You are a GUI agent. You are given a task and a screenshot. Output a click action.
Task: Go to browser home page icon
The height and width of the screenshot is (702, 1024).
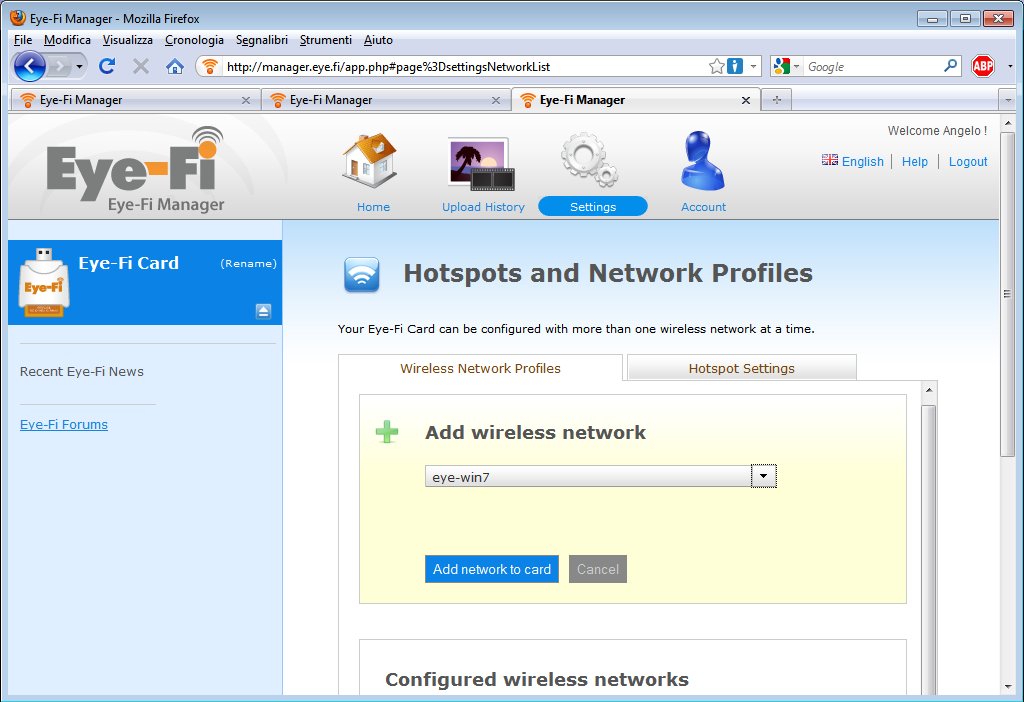(174, 66)
